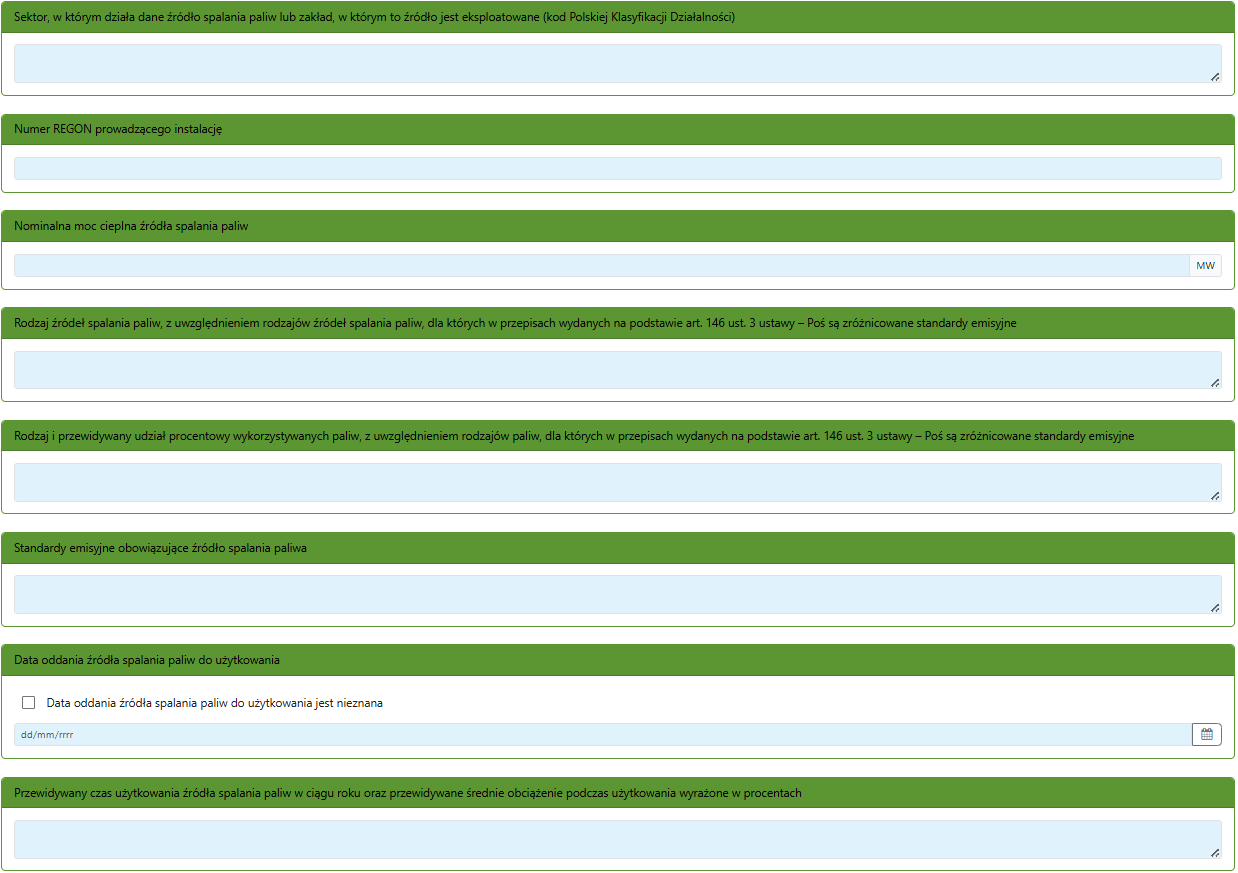Open the calendar date picker icon
The width and height of the screenshot is (1238, 873).
1206,735
